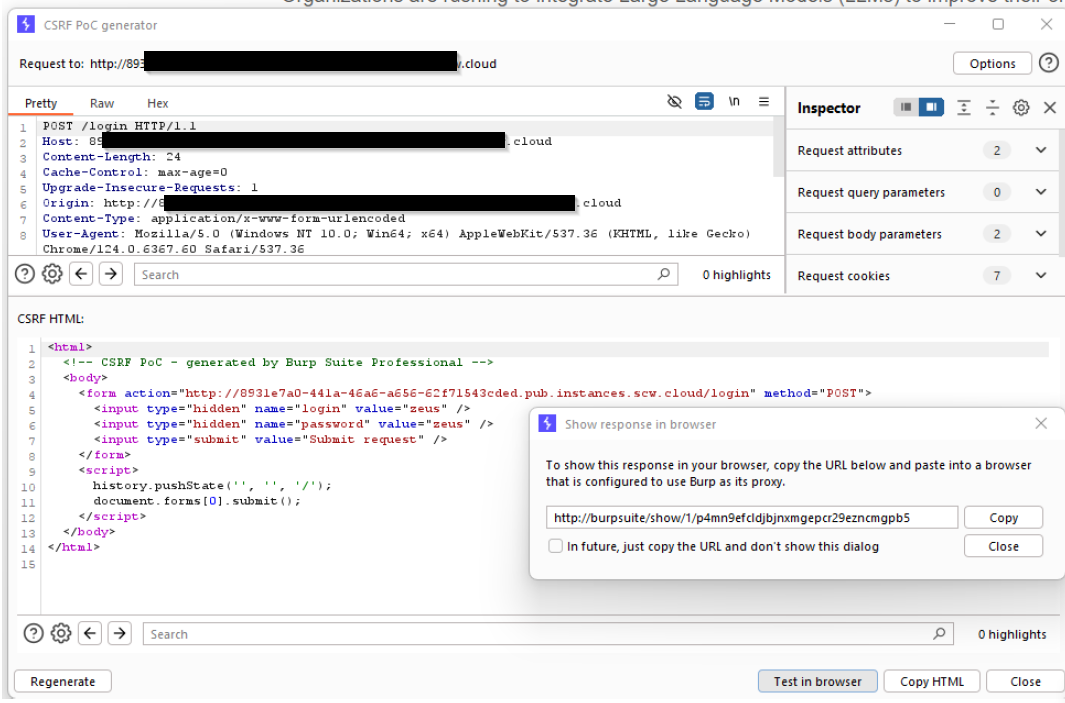This screenshot has width=1065, height=703.
Task: Toggle the \n show newlines icon
Action: [x=734, y=101]
